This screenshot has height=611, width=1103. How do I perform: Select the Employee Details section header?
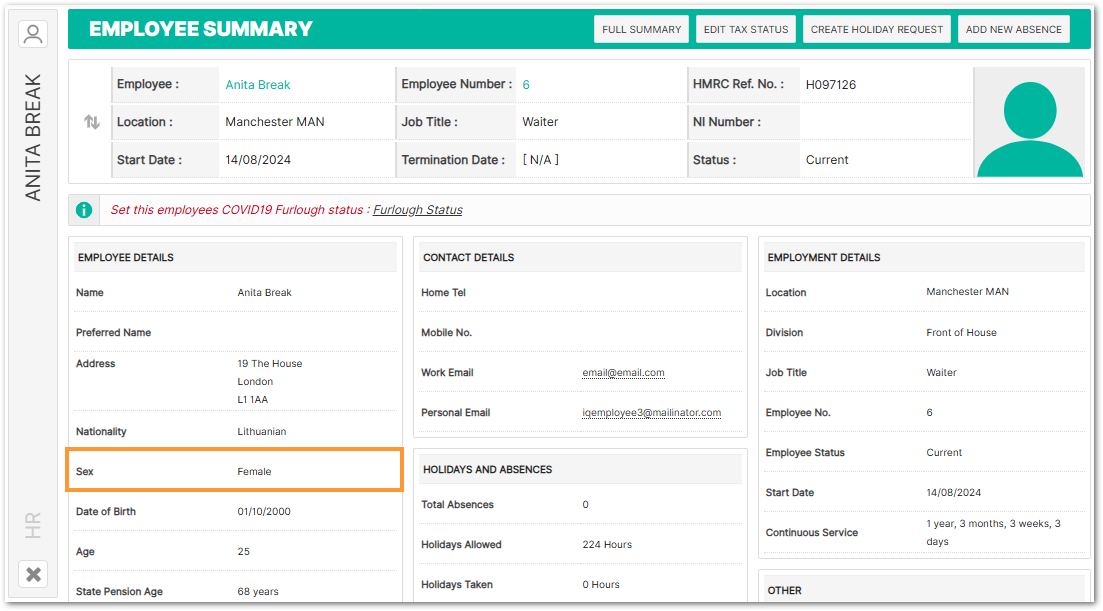[126, 258]
